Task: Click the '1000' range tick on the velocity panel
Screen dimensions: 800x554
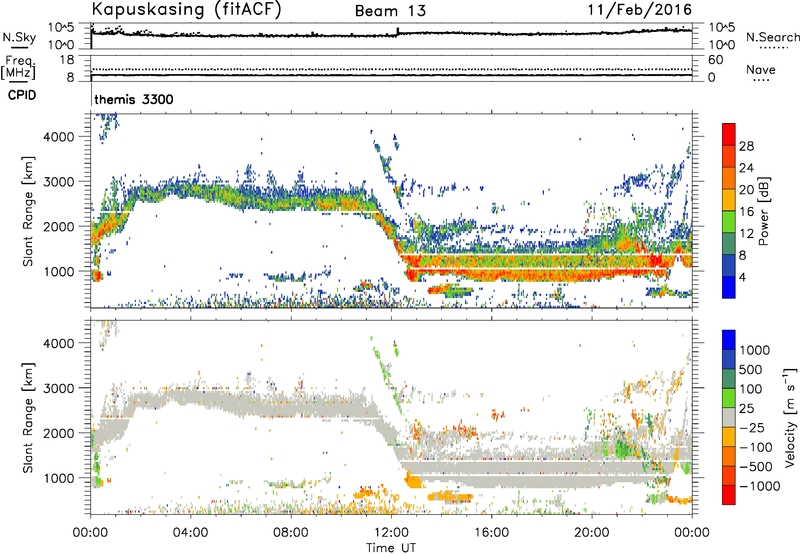Action: [58, 478]
